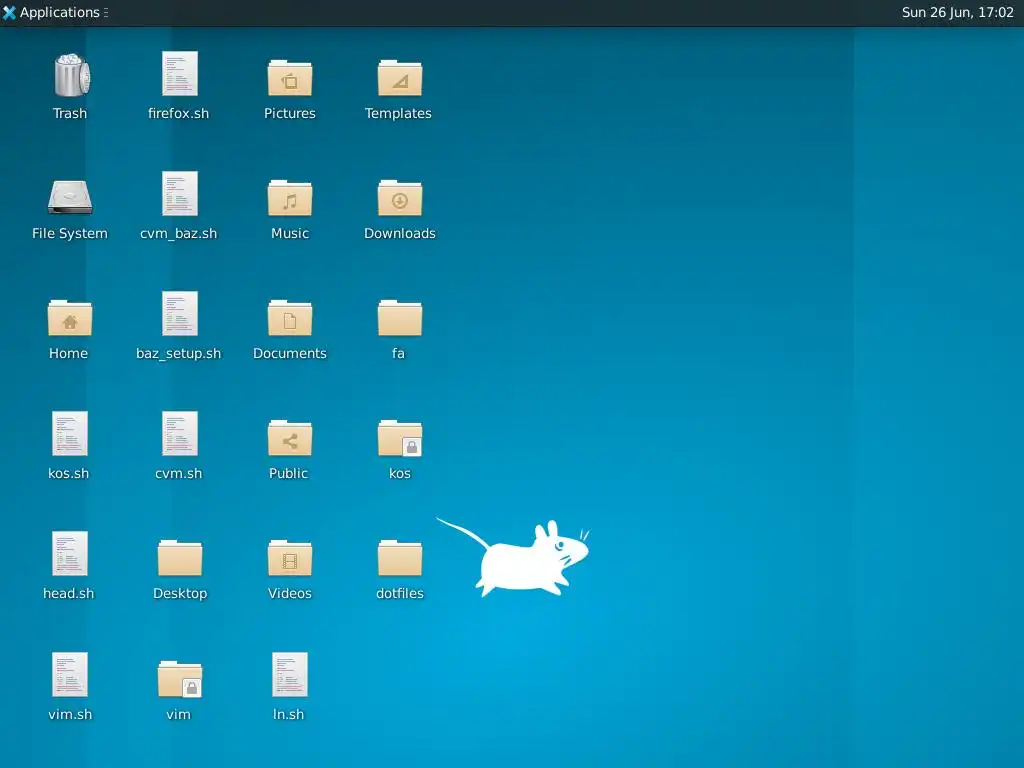Select the File System drive icon
This screenshot has width=1024, height=768.
pos(70,197)
